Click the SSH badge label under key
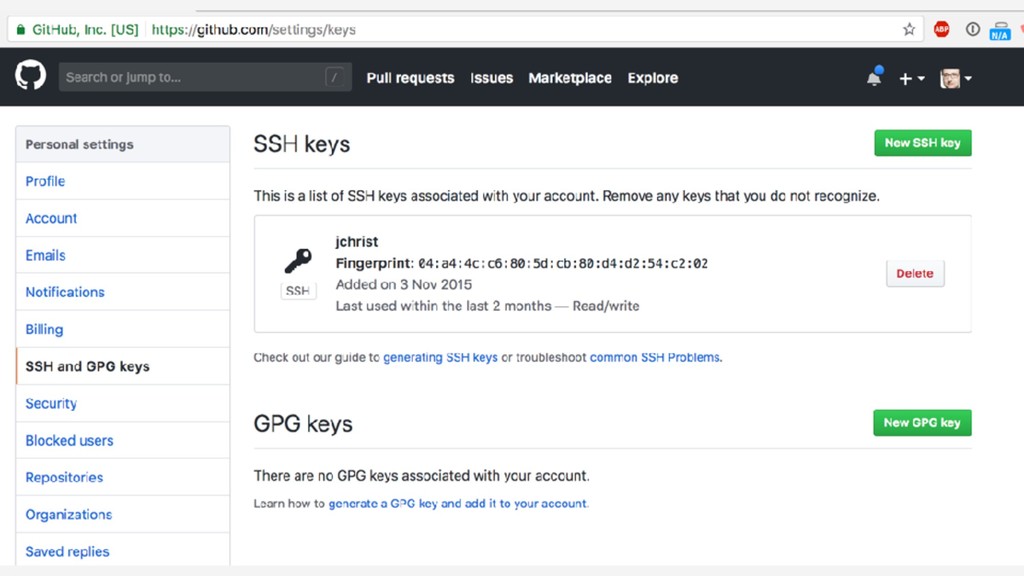Screen dimensions: 1024x576 coord(298,291)
